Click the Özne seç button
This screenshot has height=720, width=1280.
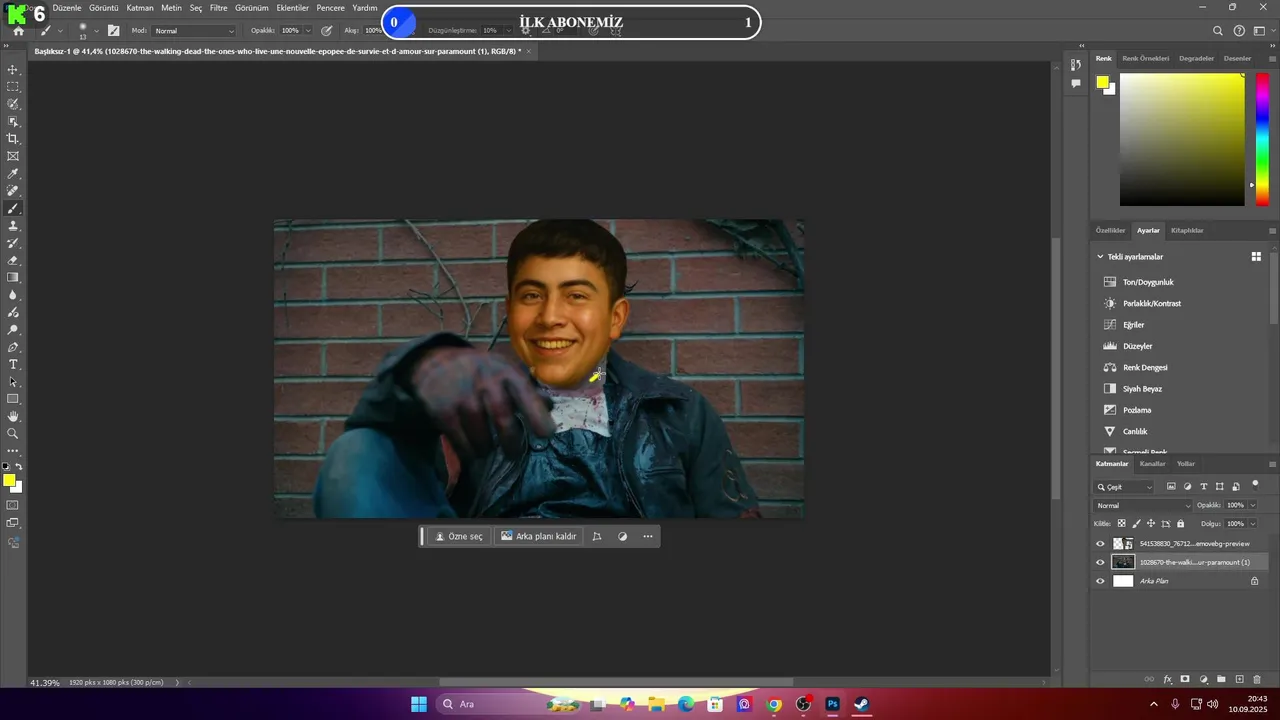click(x=459, y=536)
